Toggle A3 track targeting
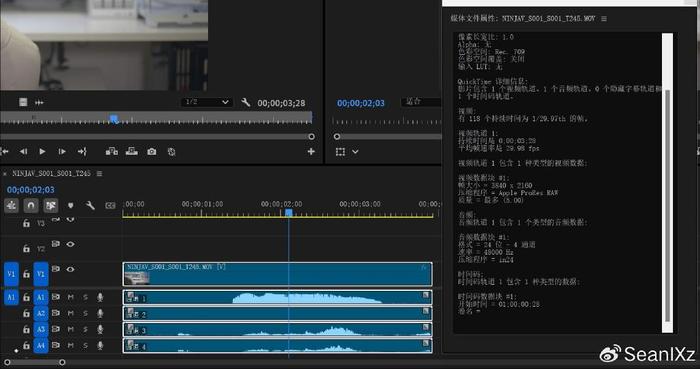Image resolution: width=700 pixels, height=369 pixels. pos(41,329)
